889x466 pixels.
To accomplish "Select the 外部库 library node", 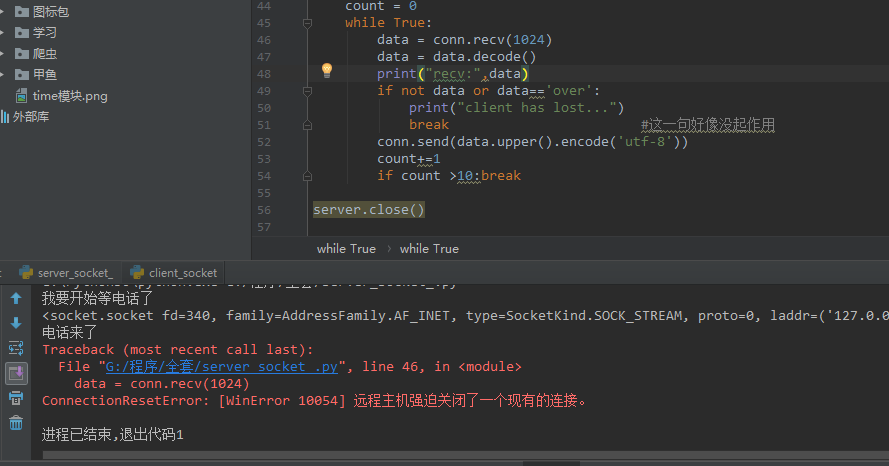I will coord(30,117).
